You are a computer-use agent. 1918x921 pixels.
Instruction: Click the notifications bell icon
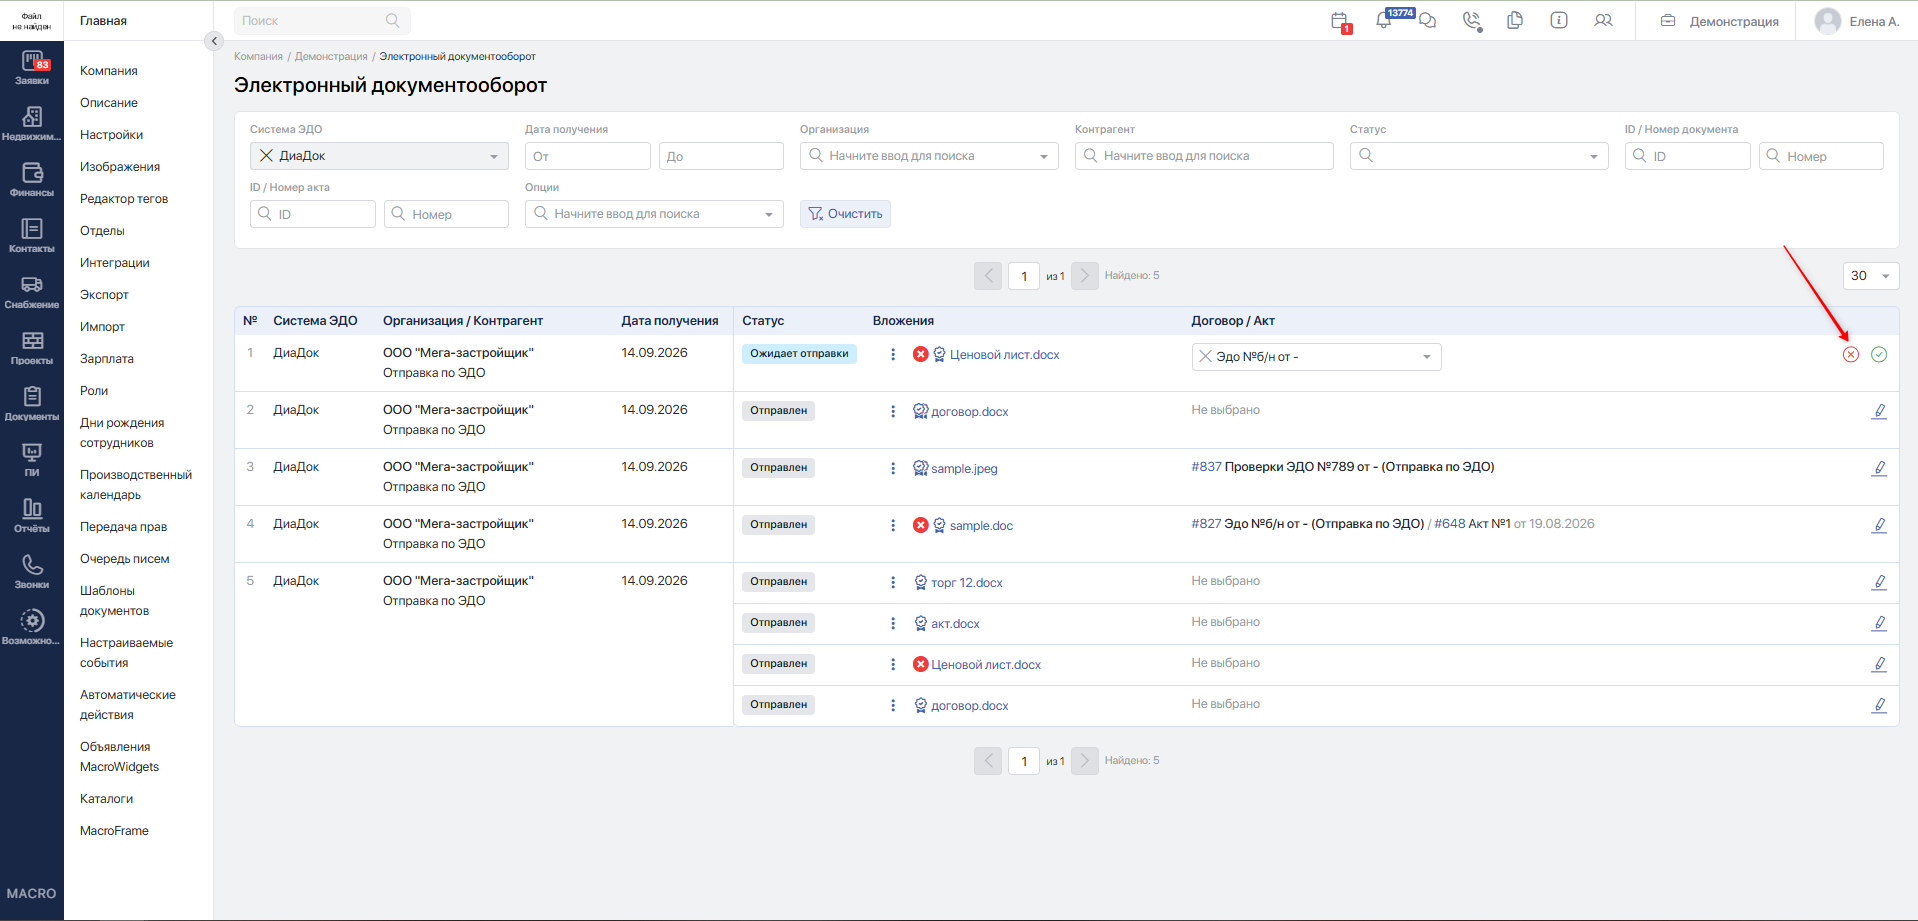coord(1384,20)
